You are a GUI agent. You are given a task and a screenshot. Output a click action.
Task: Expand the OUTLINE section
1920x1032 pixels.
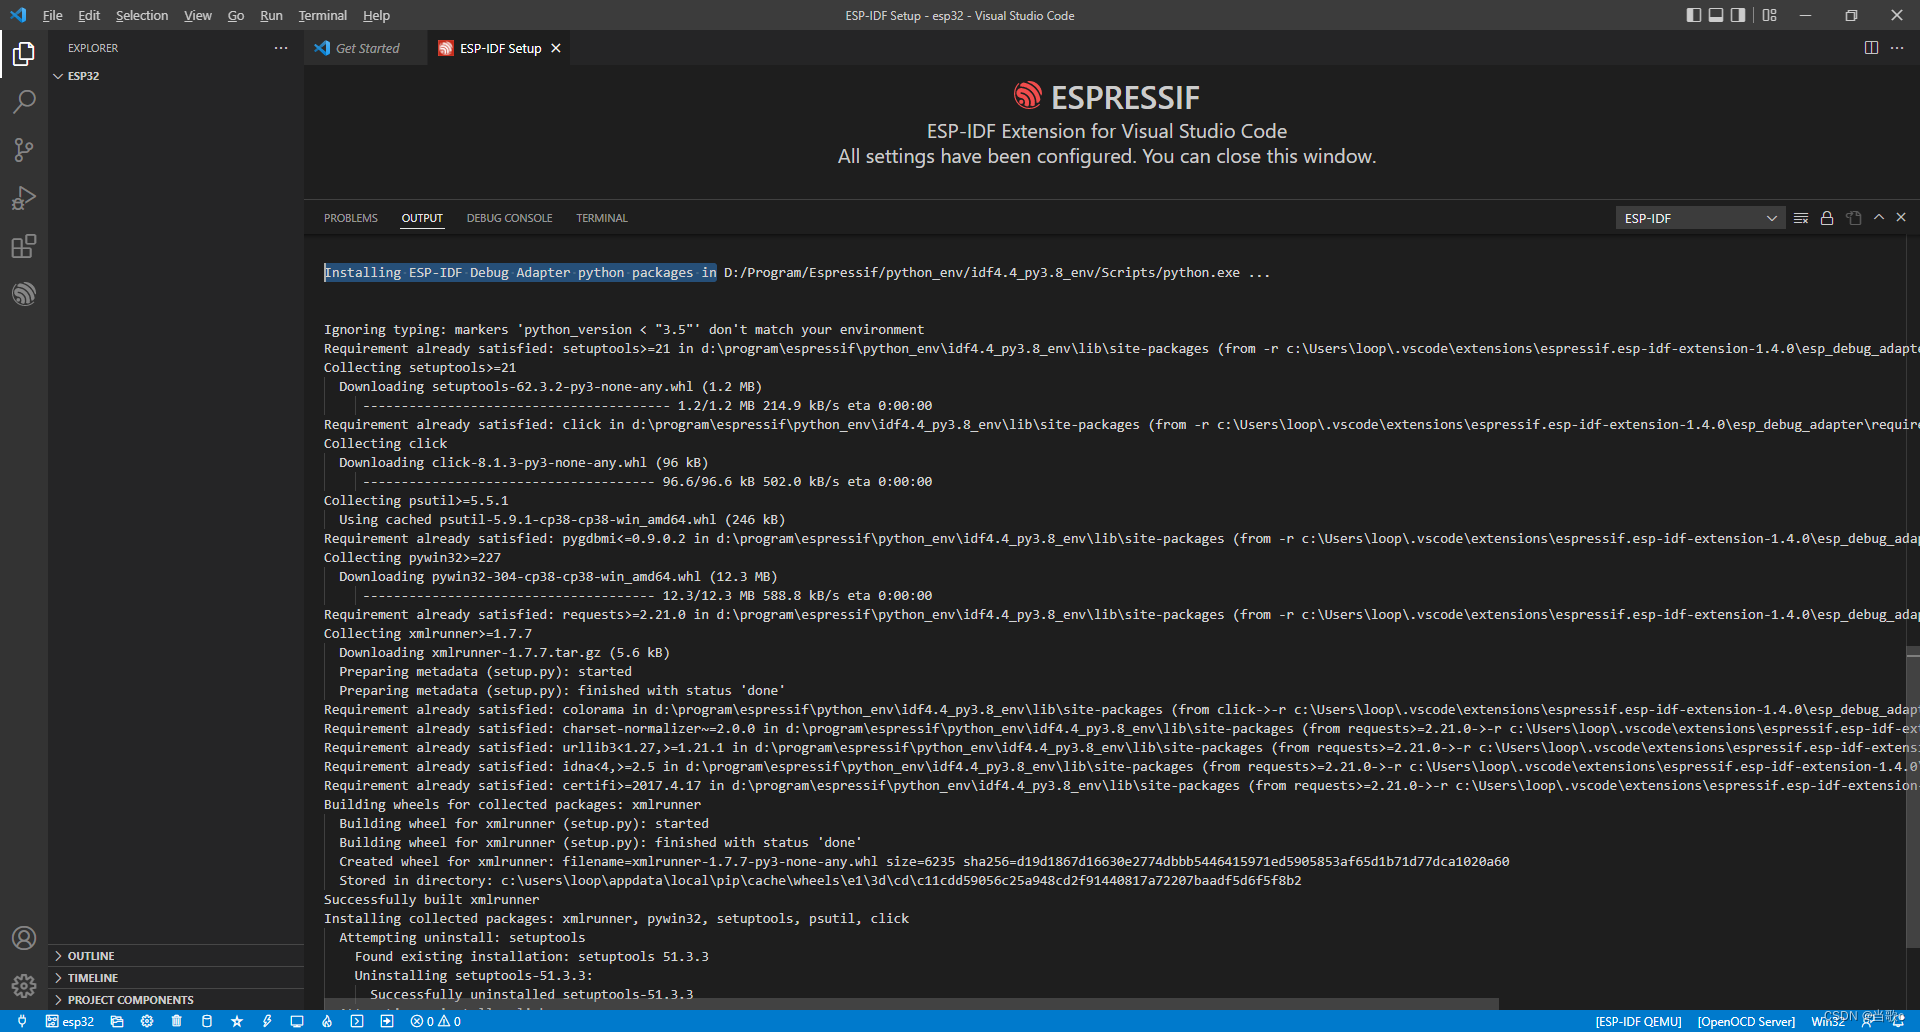coord(176,956)
